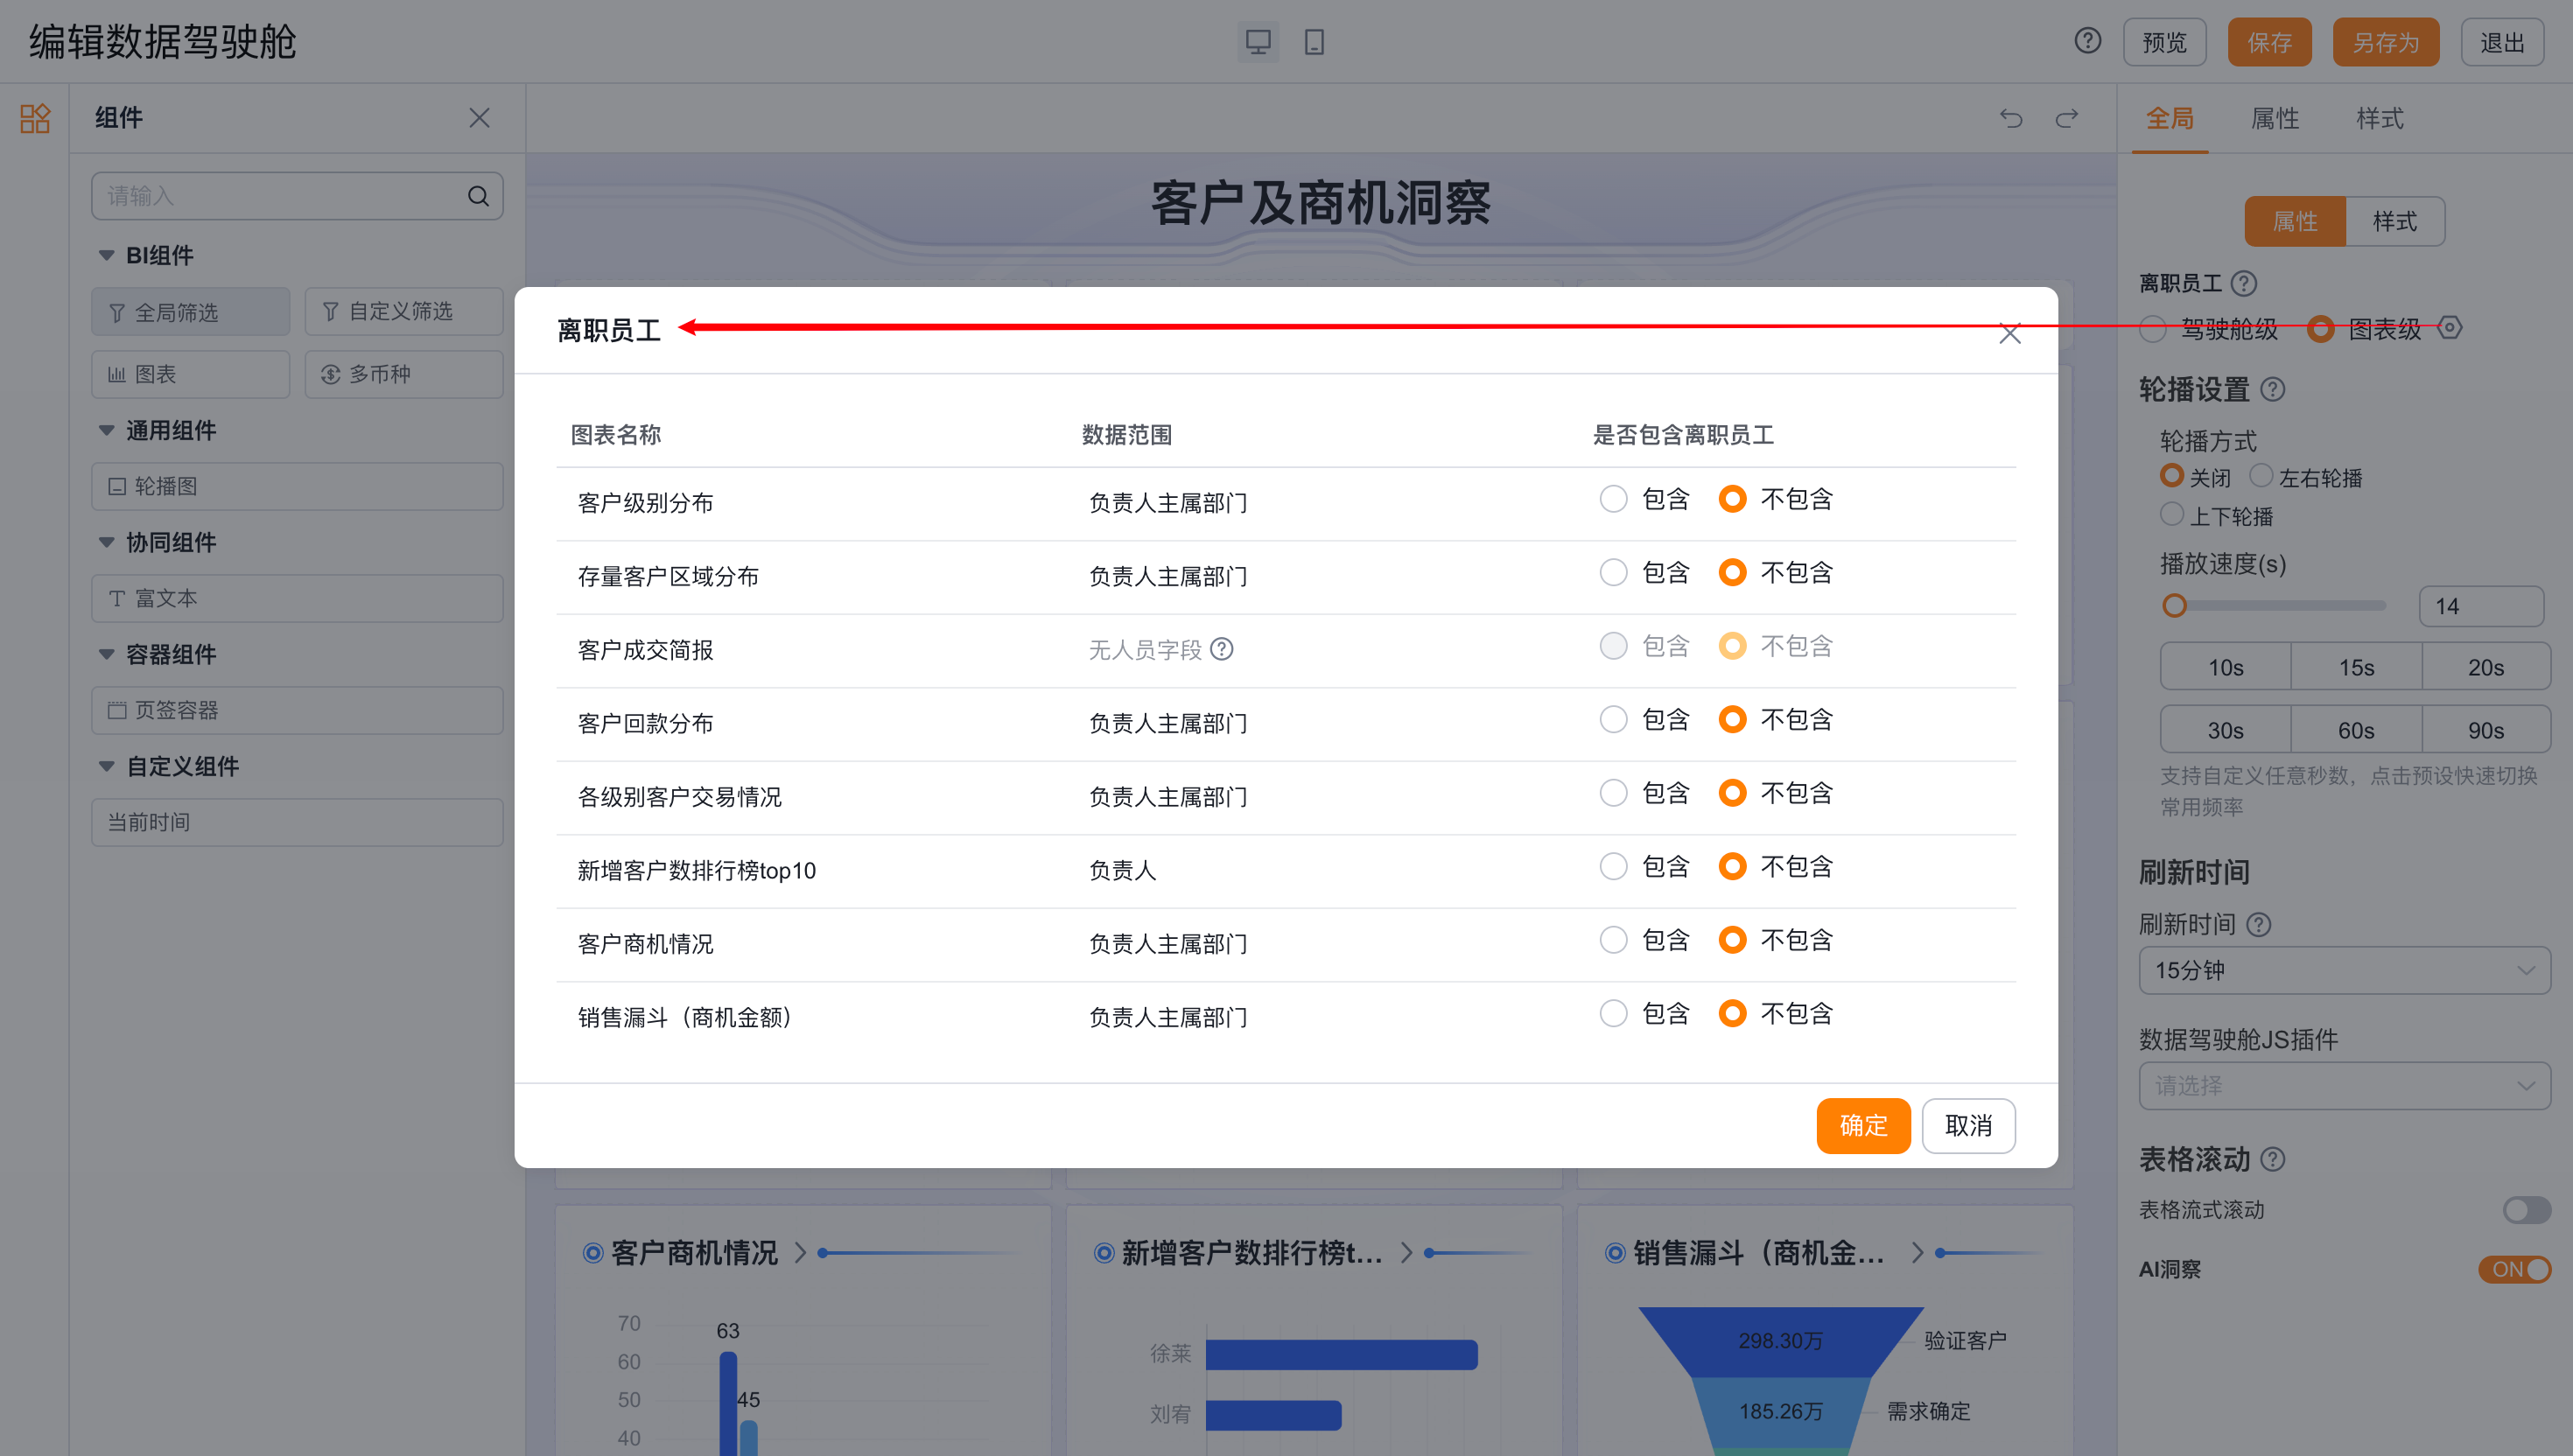The width and height of the screenshot is (2573, 1456).
Task: Click the 播放速度 slider handle
Action: pos(2174,606)
